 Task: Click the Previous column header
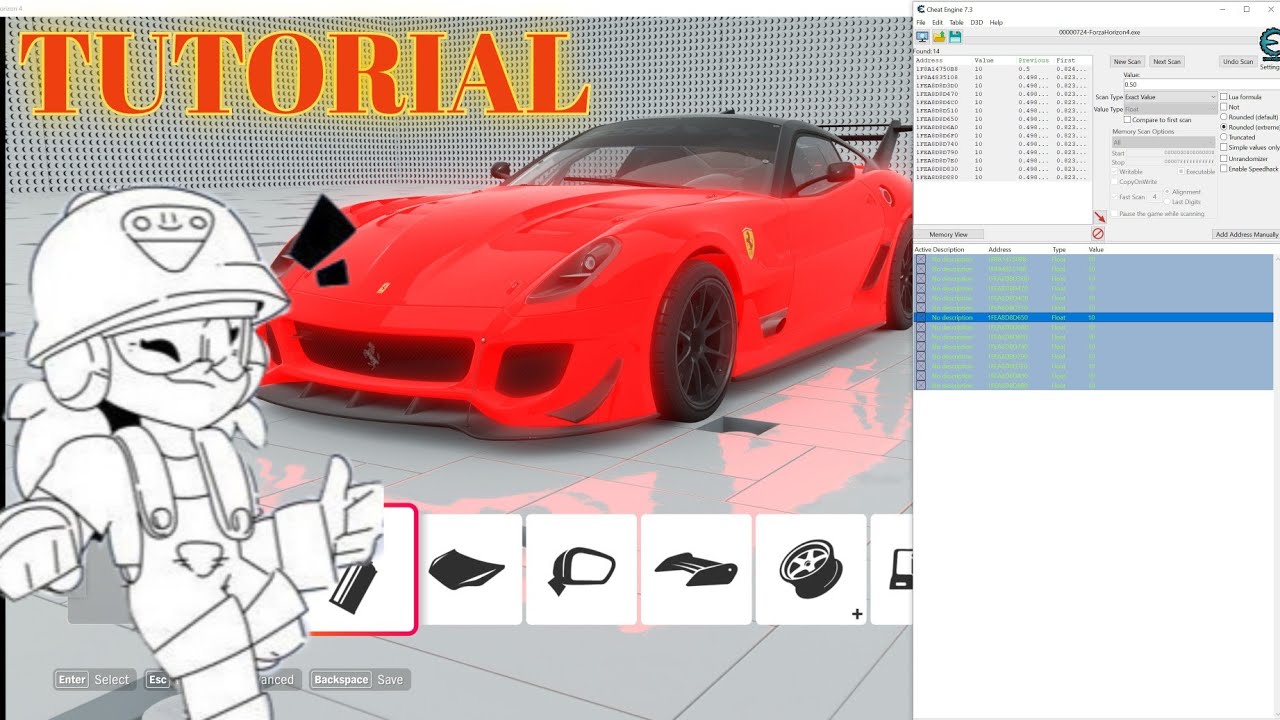pyautogui.click(x=1033, y=60)
